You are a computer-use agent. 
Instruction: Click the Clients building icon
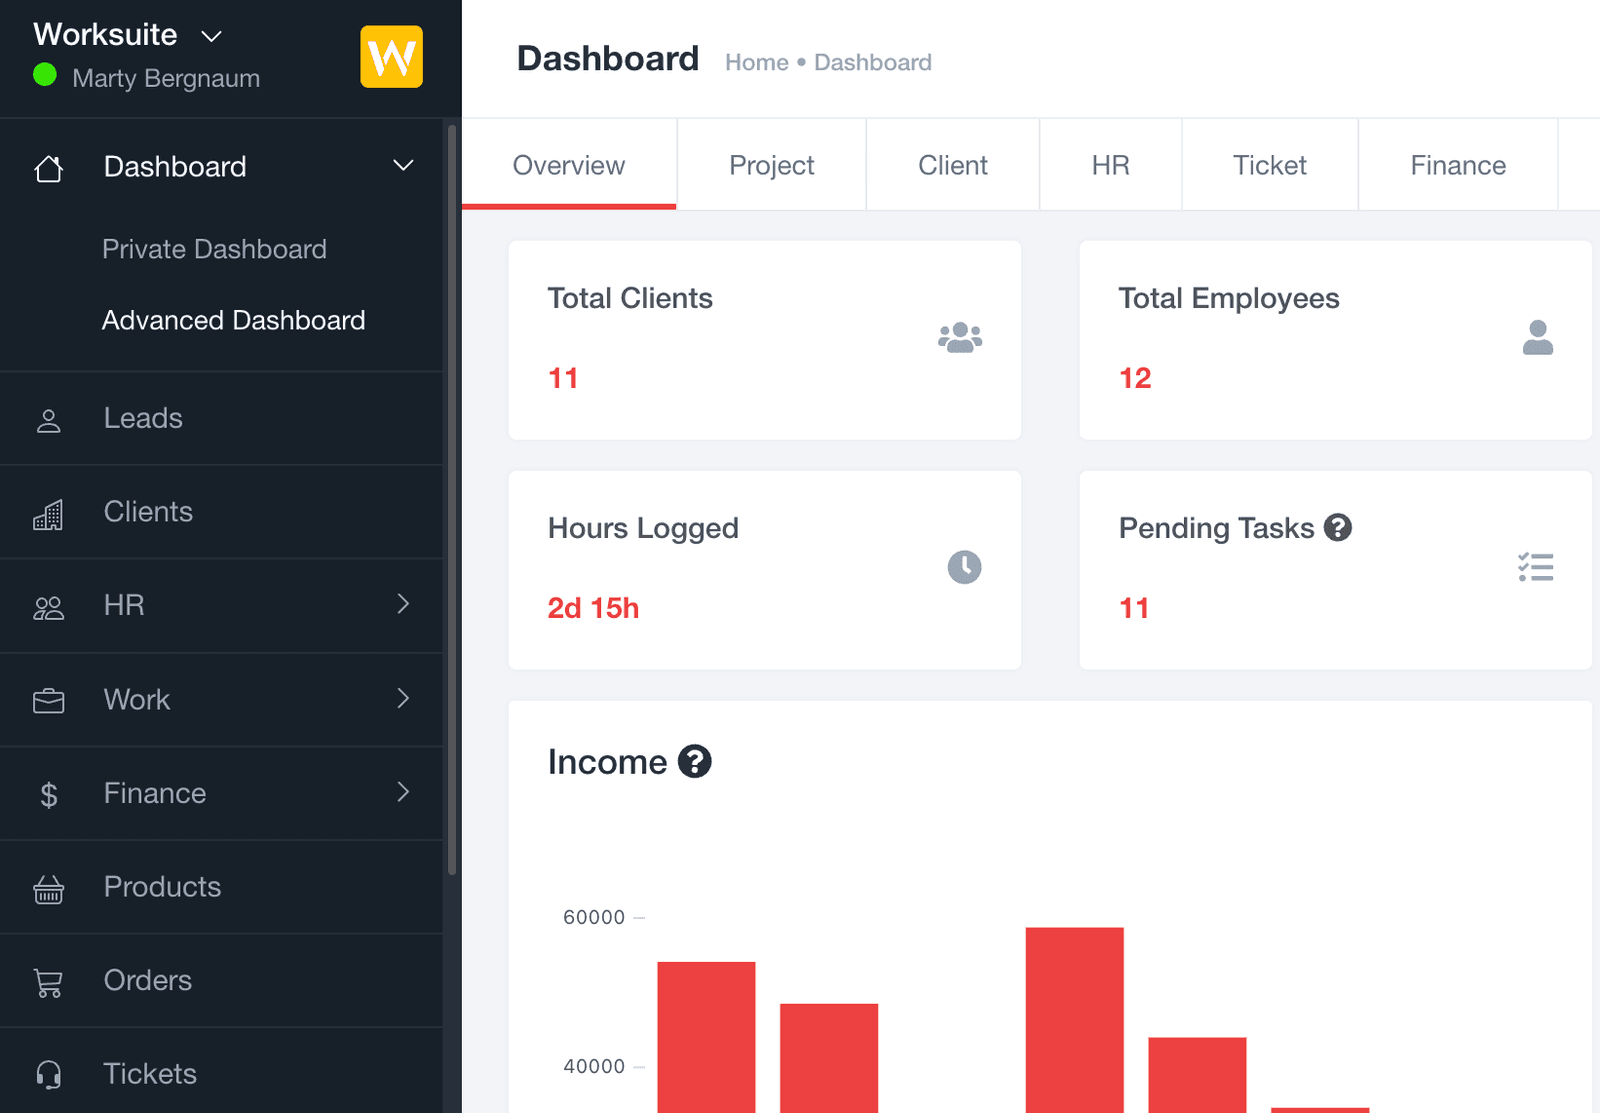click(48, 511)
